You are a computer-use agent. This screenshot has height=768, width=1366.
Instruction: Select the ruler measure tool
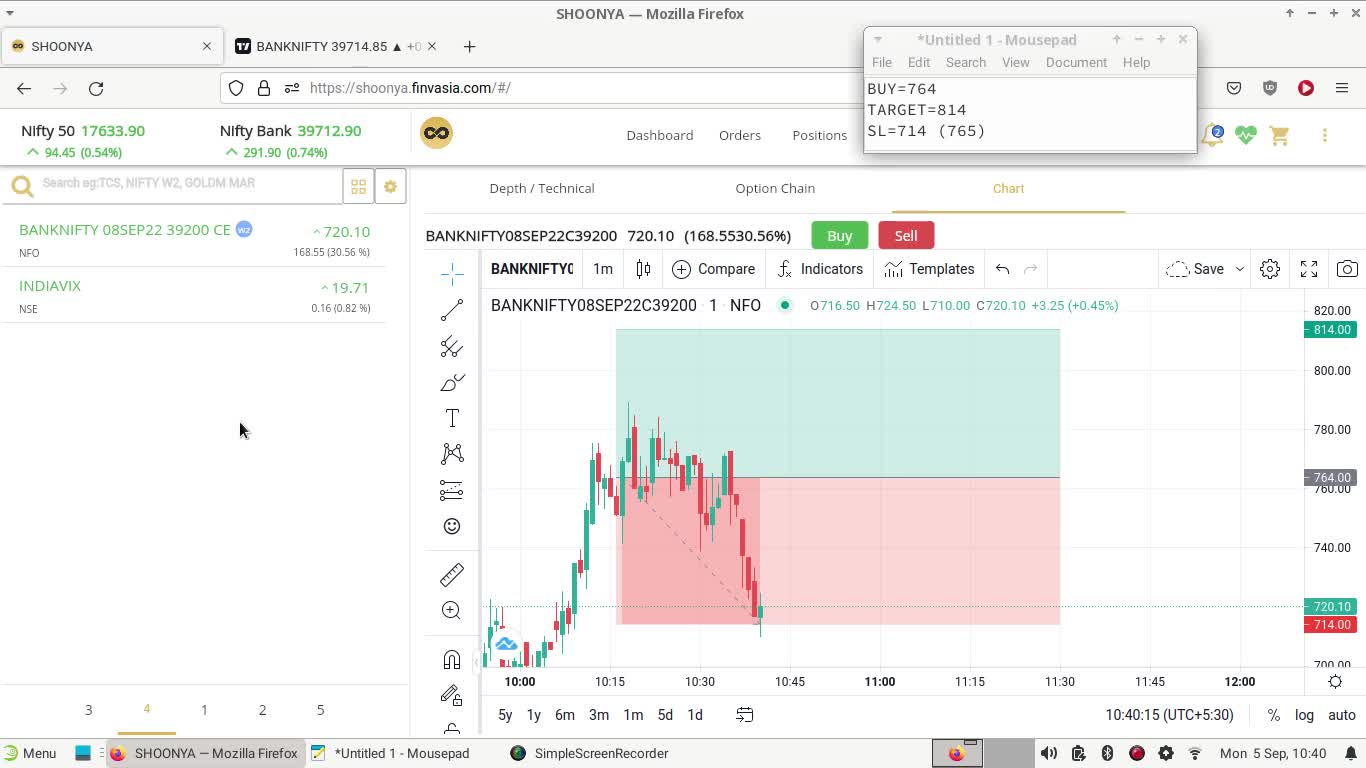tap(452, 574)
